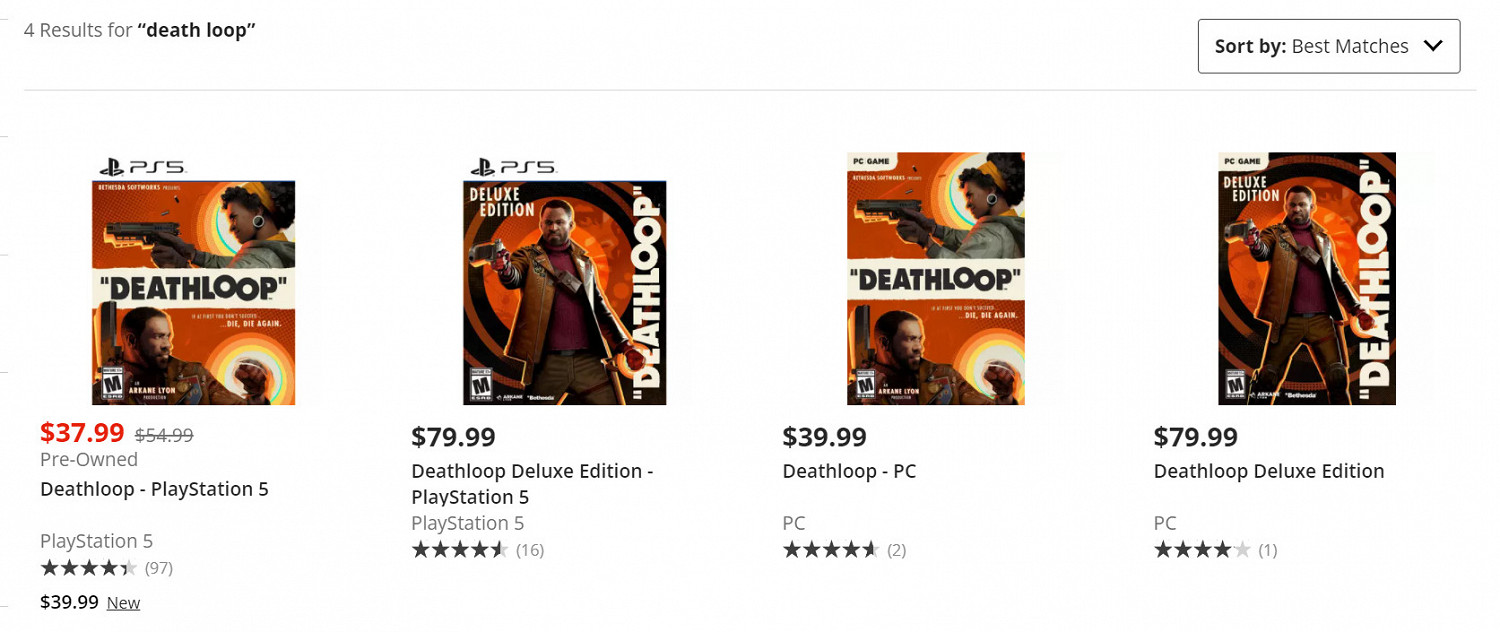The image size is (1500, 632).
Task: Click Deathloop Deluxe Edition - PlayStation 5 title
Action: tap(532, 484)
